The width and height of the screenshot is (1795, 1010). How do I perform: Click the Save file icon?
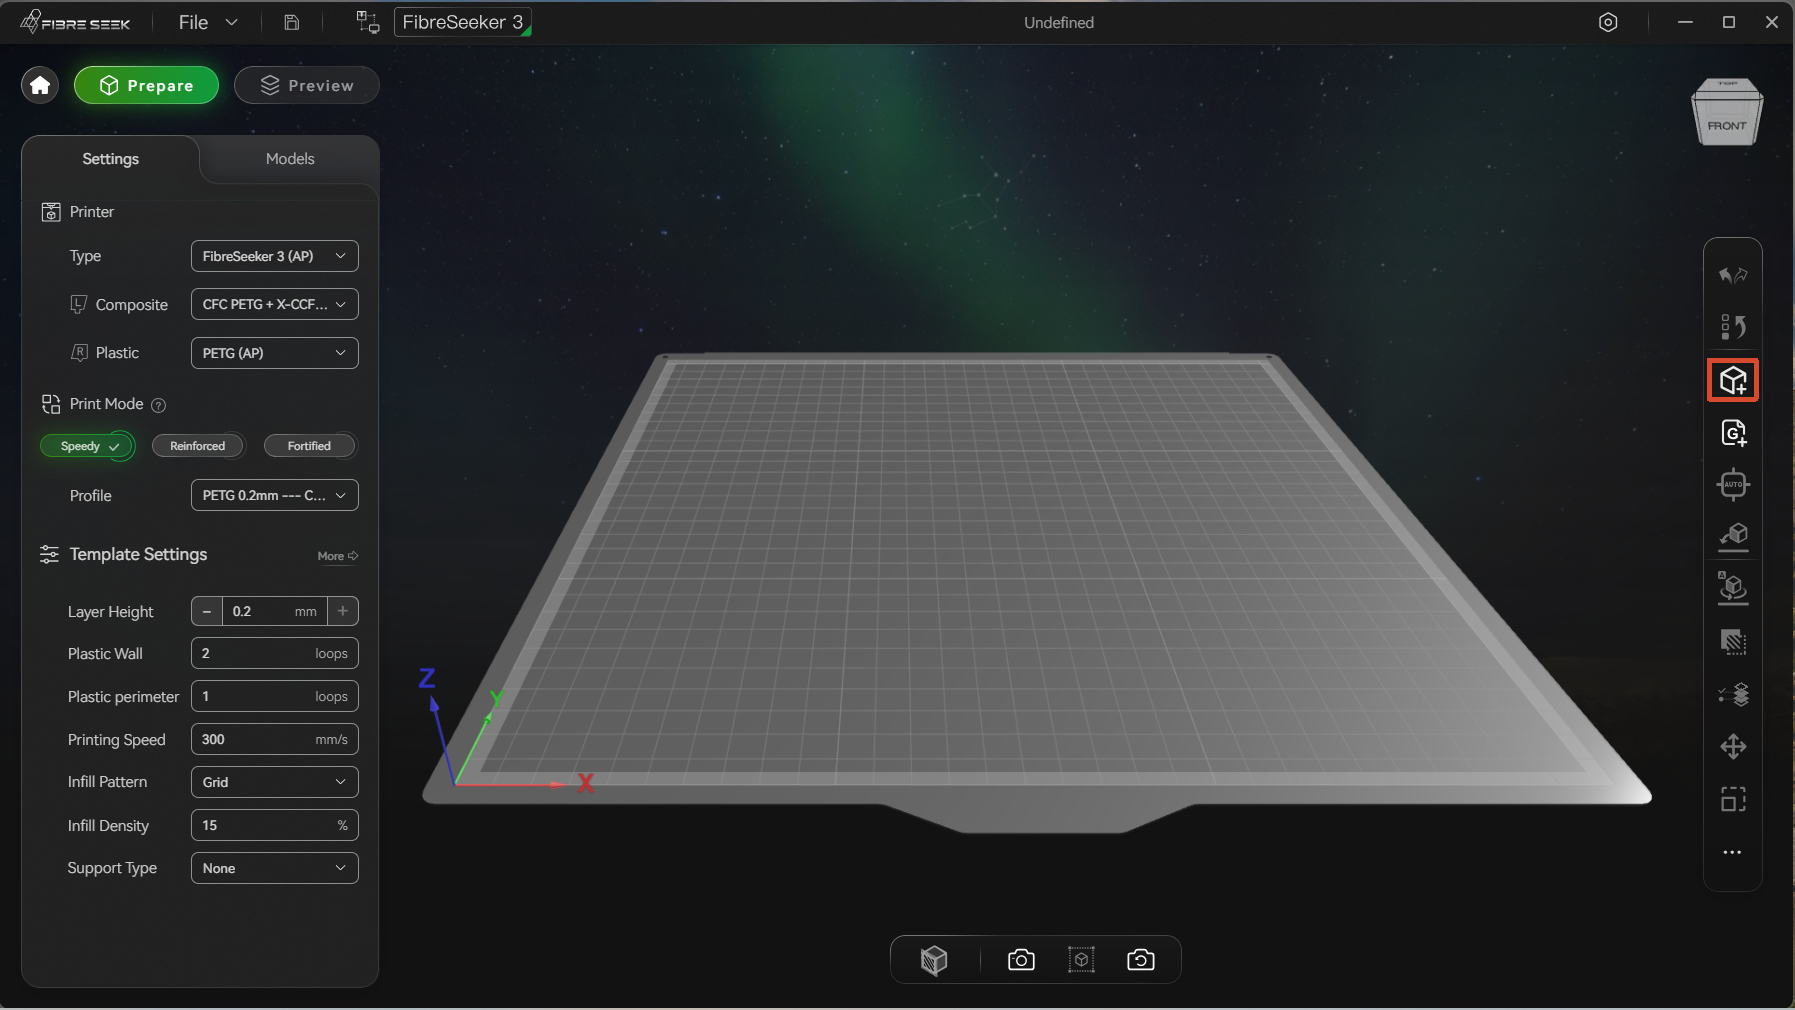click(292, 22)
